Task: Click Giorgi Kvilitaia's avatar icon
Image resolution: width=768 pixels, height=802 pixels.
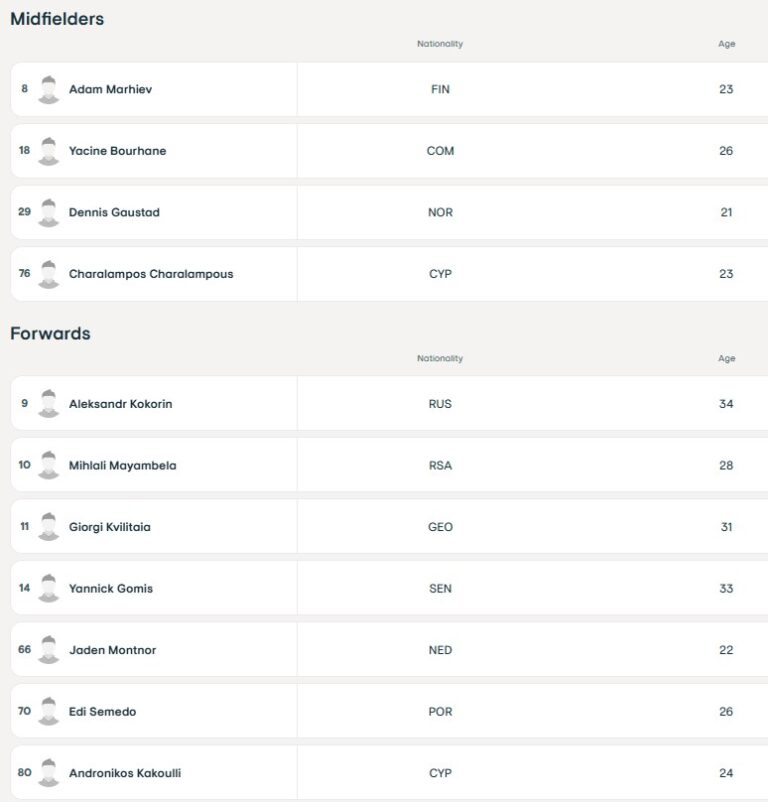Action: click(48, 527)
